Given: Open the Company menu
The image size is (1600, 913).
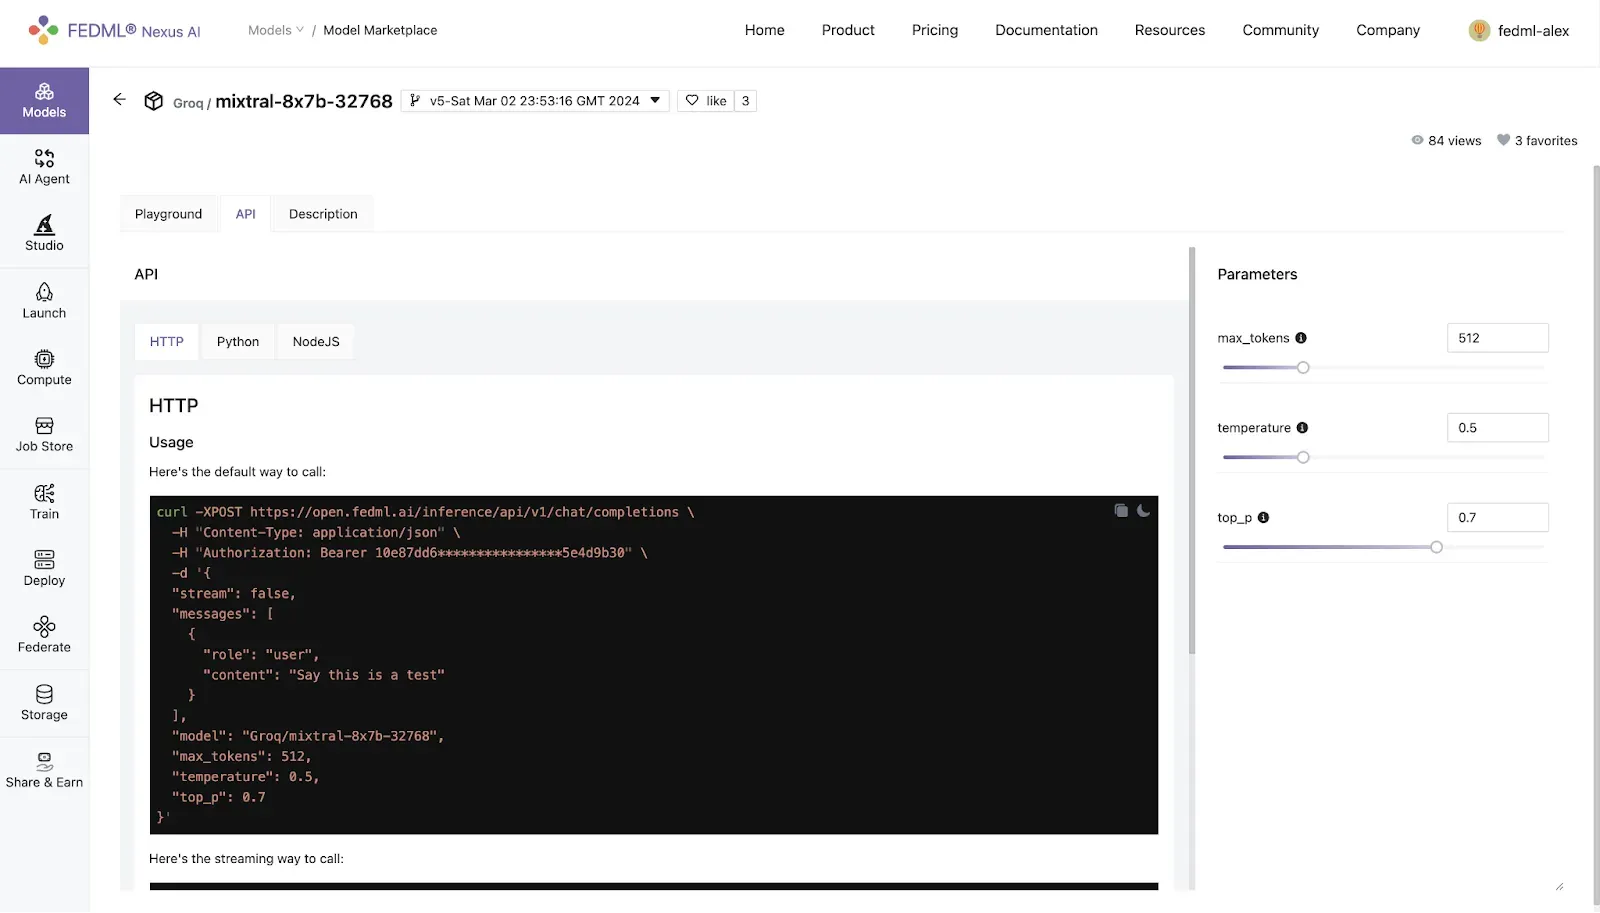Looking at the screenshot, I should point(1388,31).
